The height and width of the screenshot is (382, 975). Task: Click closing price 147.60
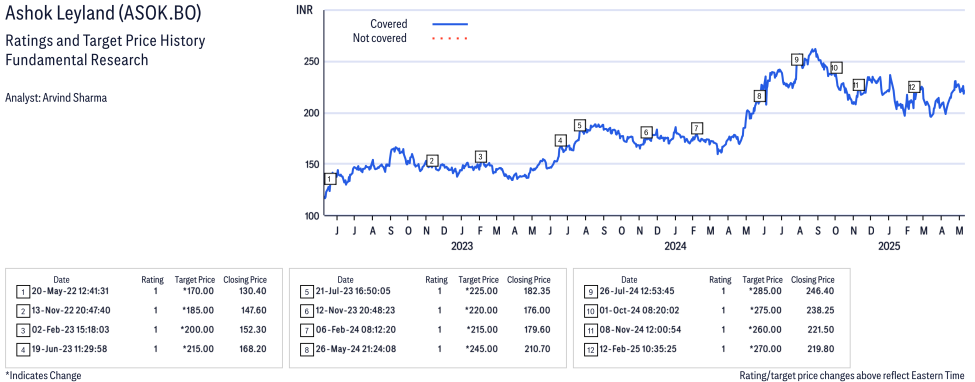point(252,310)
